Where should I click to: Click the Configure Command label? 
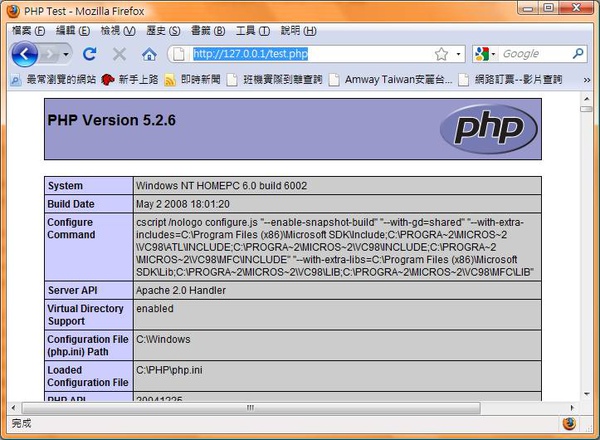71,228
